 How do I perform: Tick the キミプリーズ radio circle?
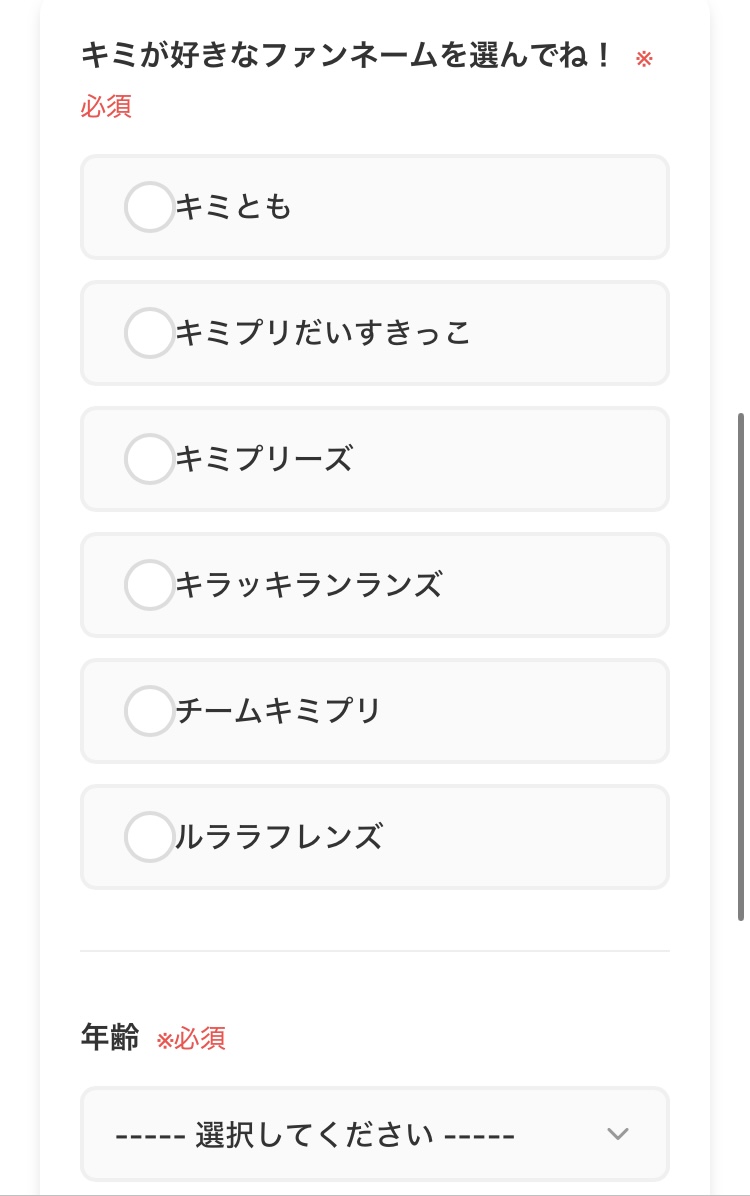149,459
